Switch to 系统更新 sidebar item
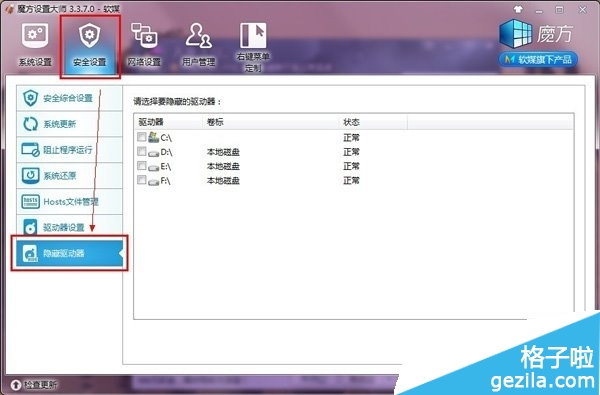The width and height of the screenshot is (600, 395). point(69,124)
